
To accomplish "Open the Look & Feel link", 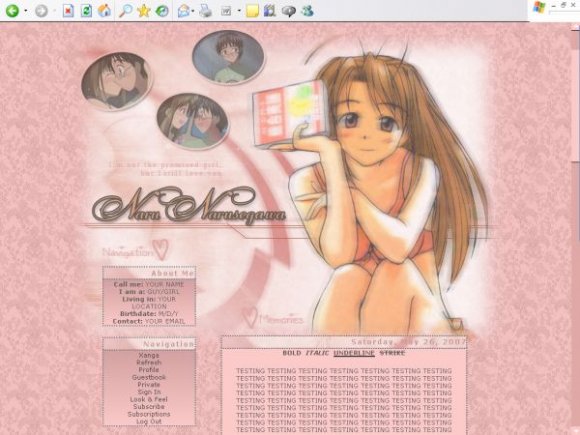I will pos(149,399).
